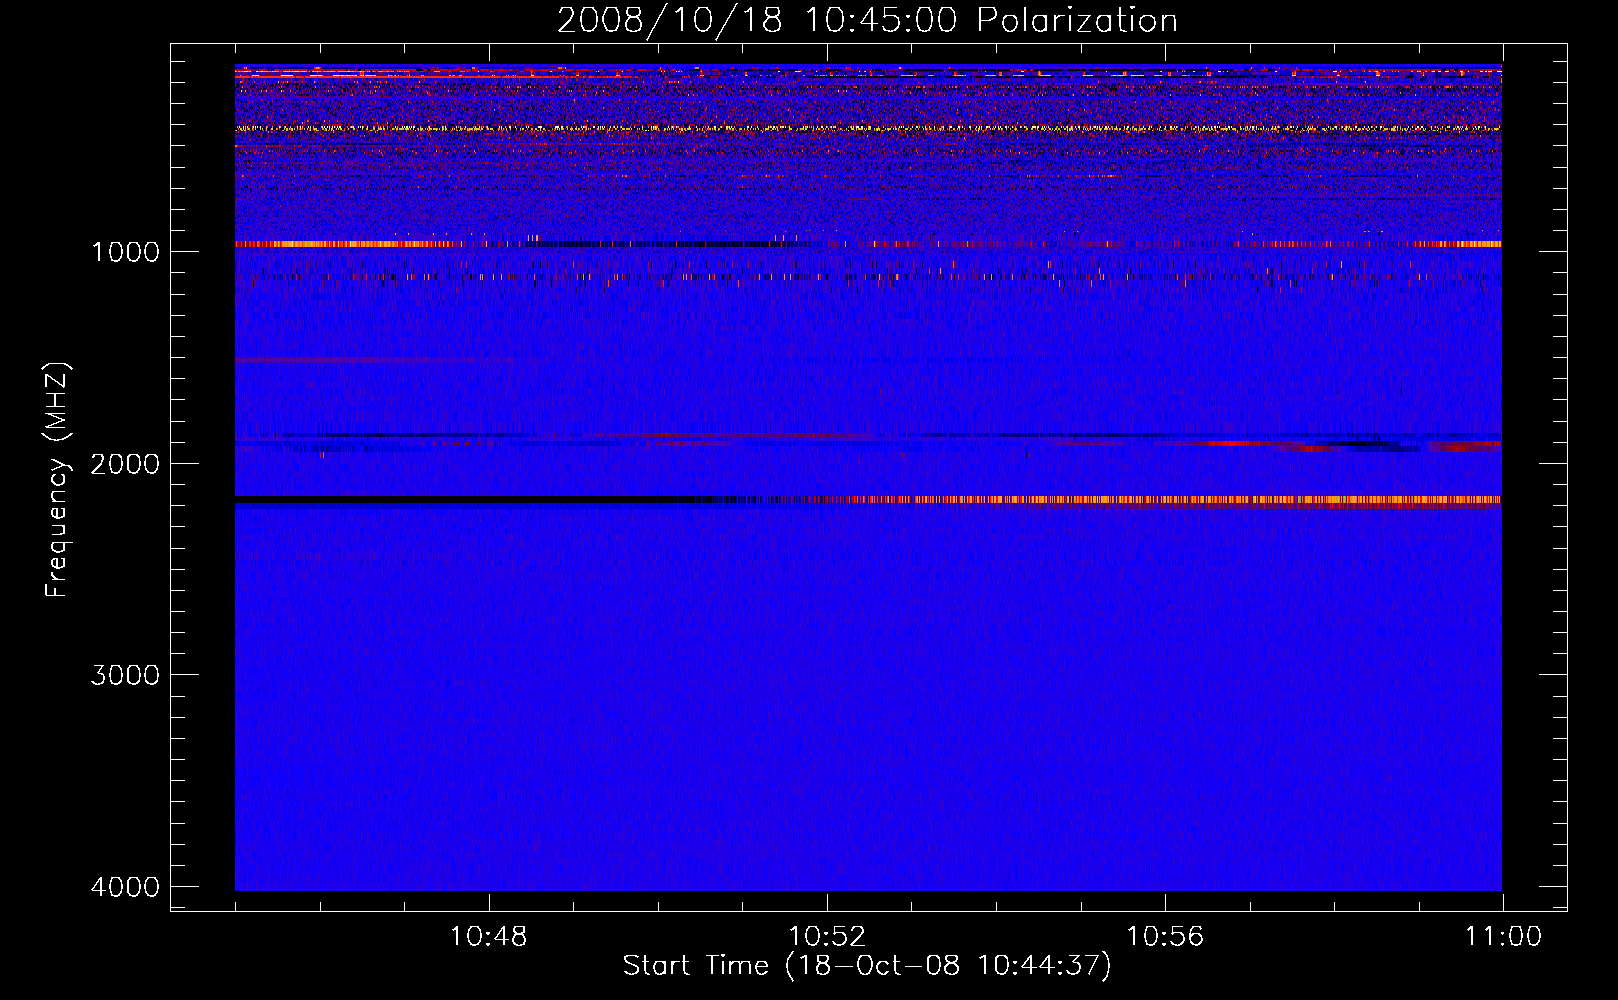This screenshot has height=1000, width=1618.
Task: Click the 10:48 time tick label
Action: coord(488,937)
